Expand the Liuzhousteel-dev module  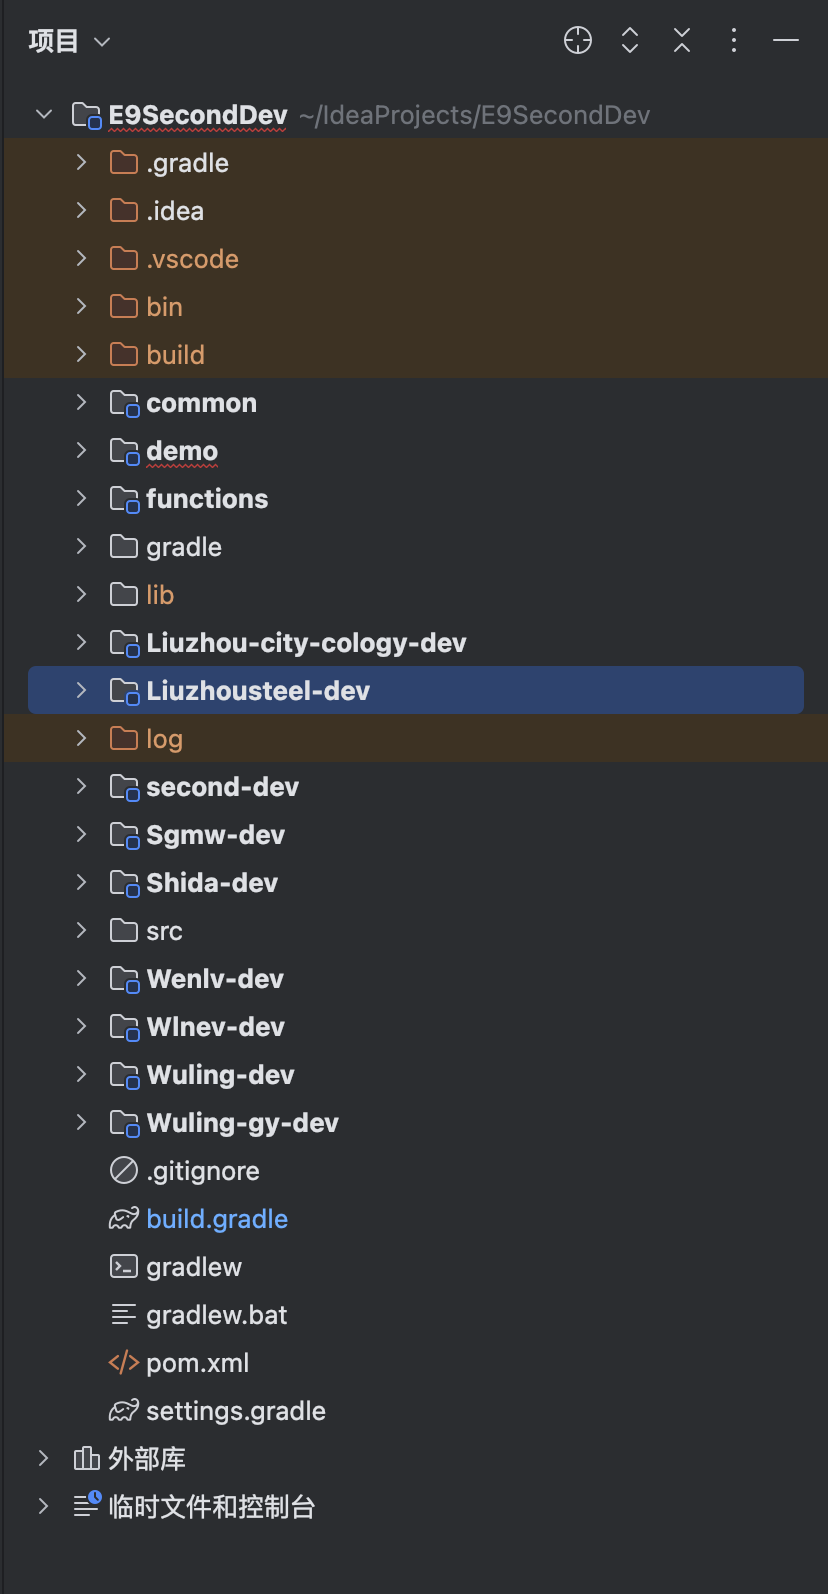click(82, 690)
